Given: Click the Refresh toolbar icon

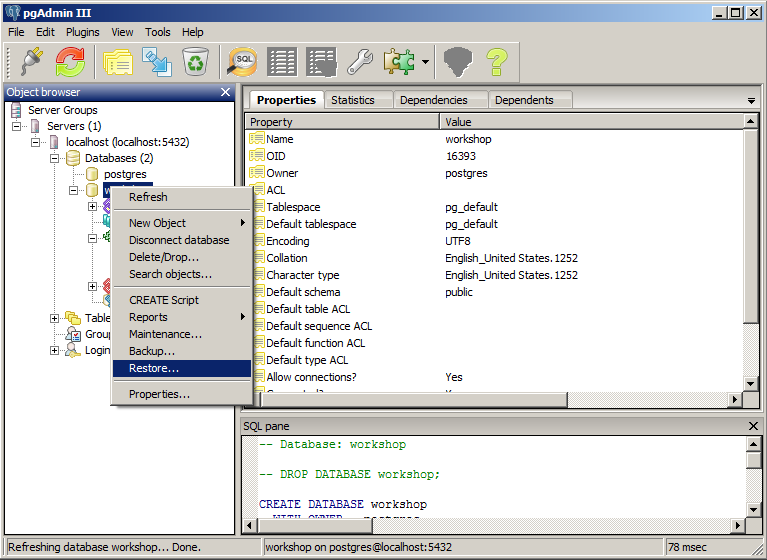Looking at the screenshot, I should pyautogui.click(x=70, y=62).
